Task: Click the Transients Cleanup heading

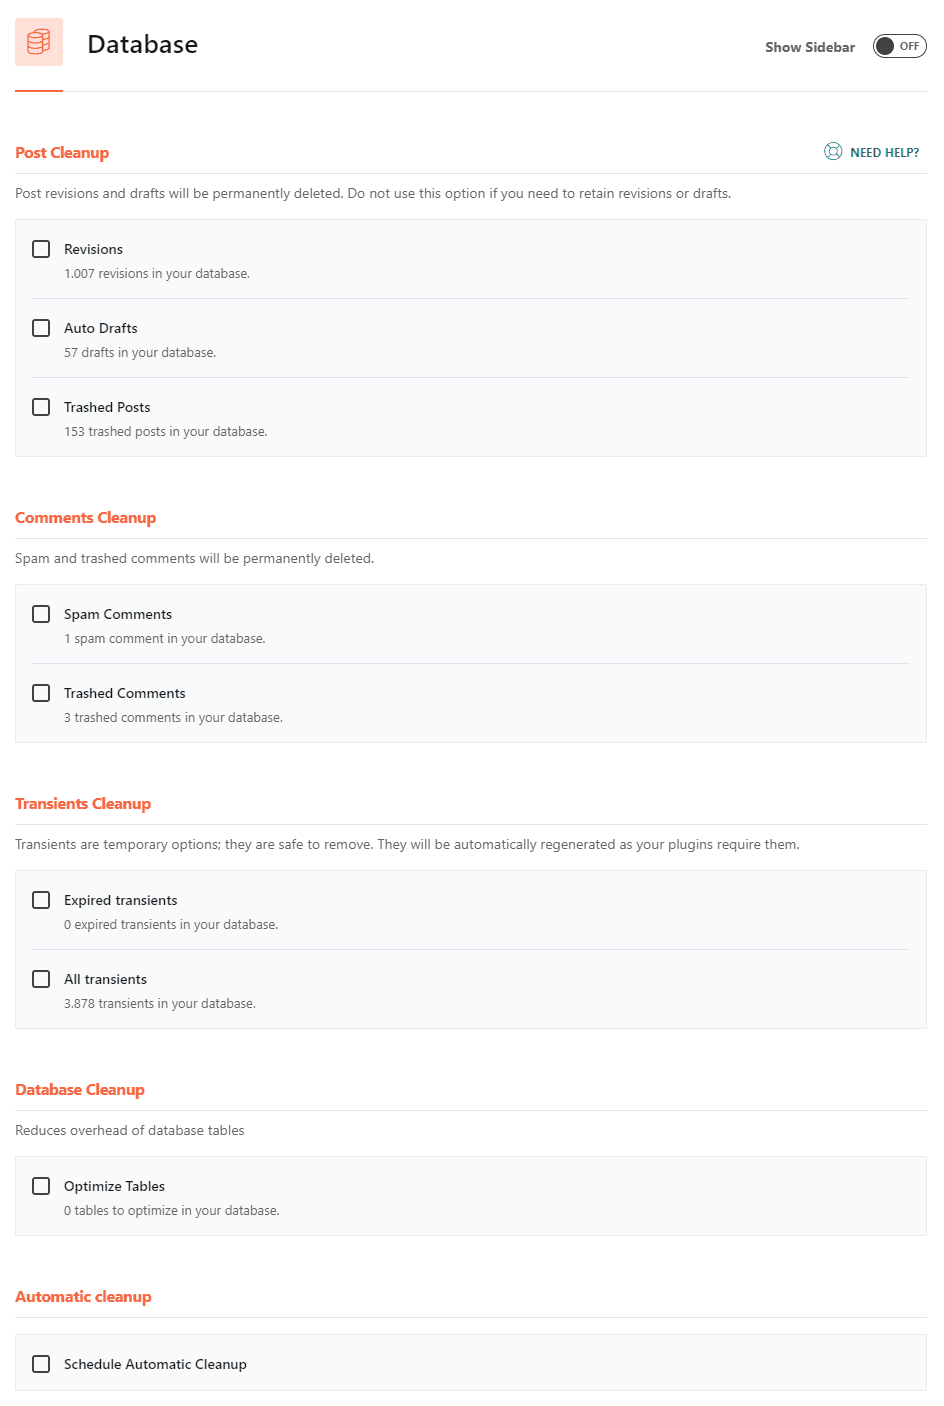Action: (83, 804)
